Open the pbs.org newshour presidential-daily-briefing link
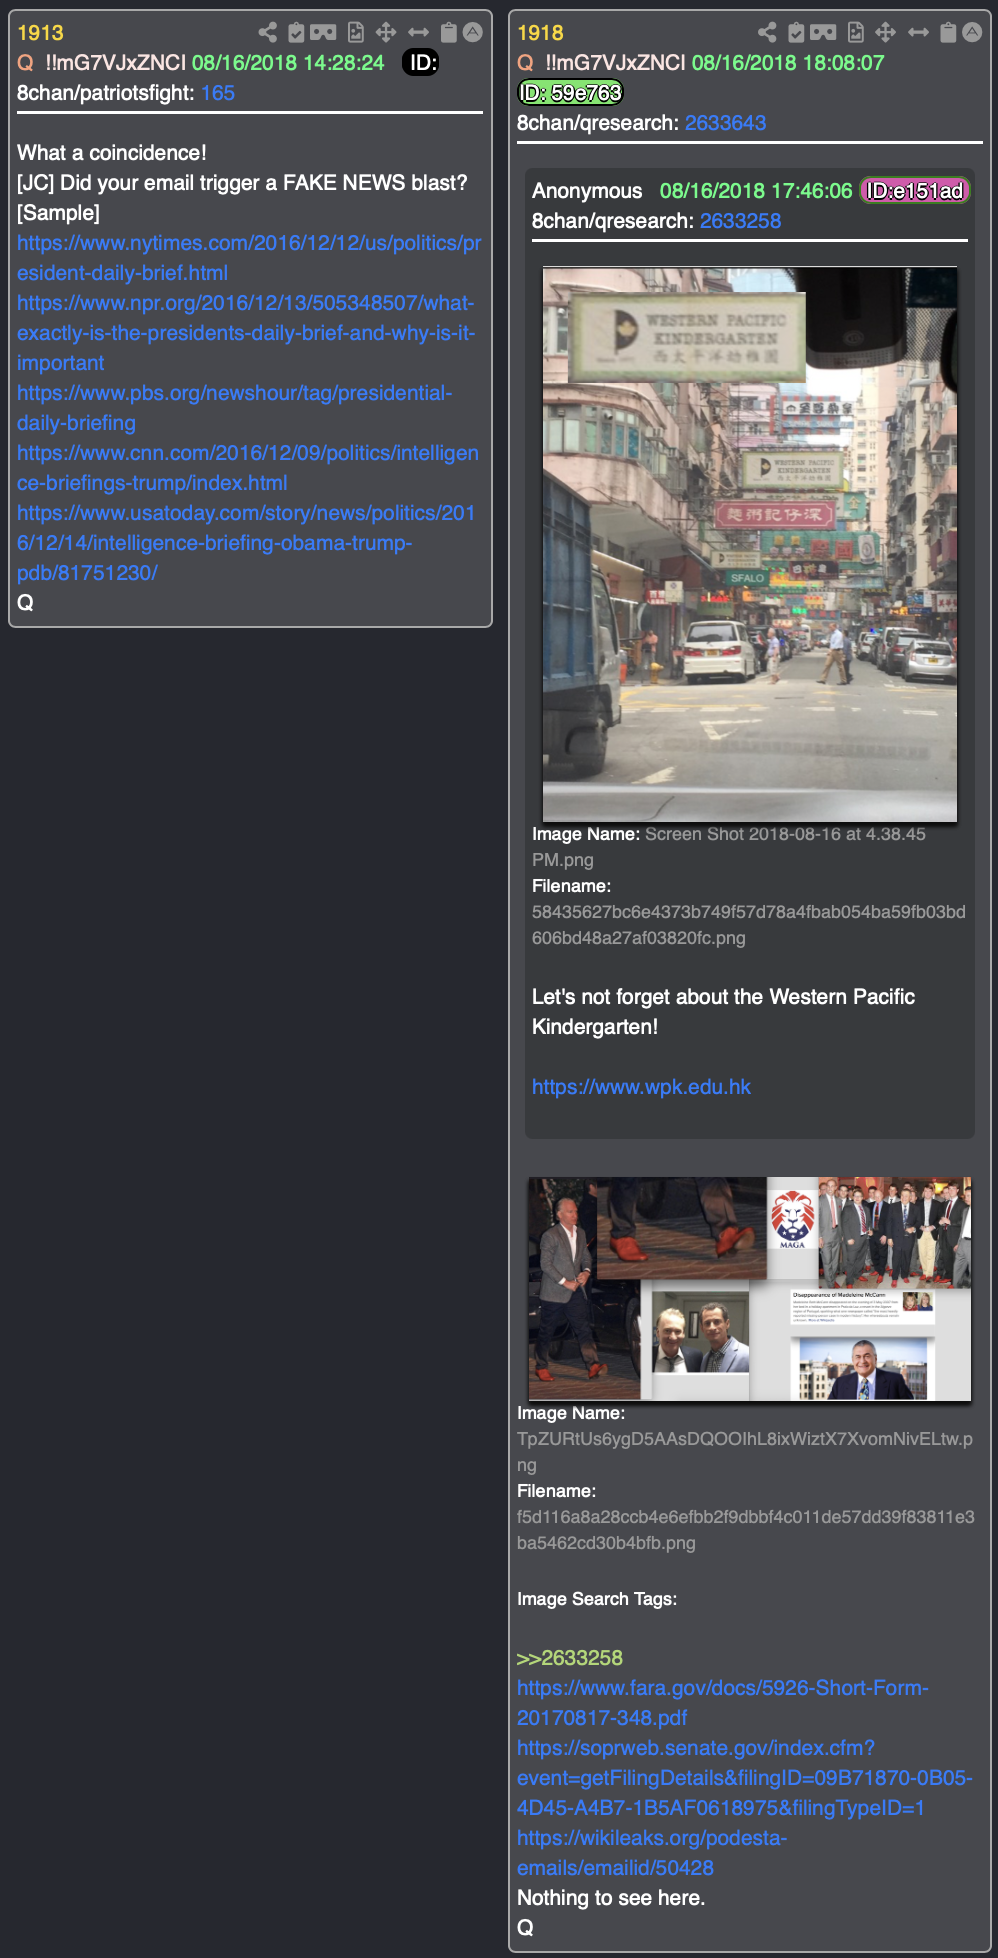The image size is (998, 1958). 235,408
